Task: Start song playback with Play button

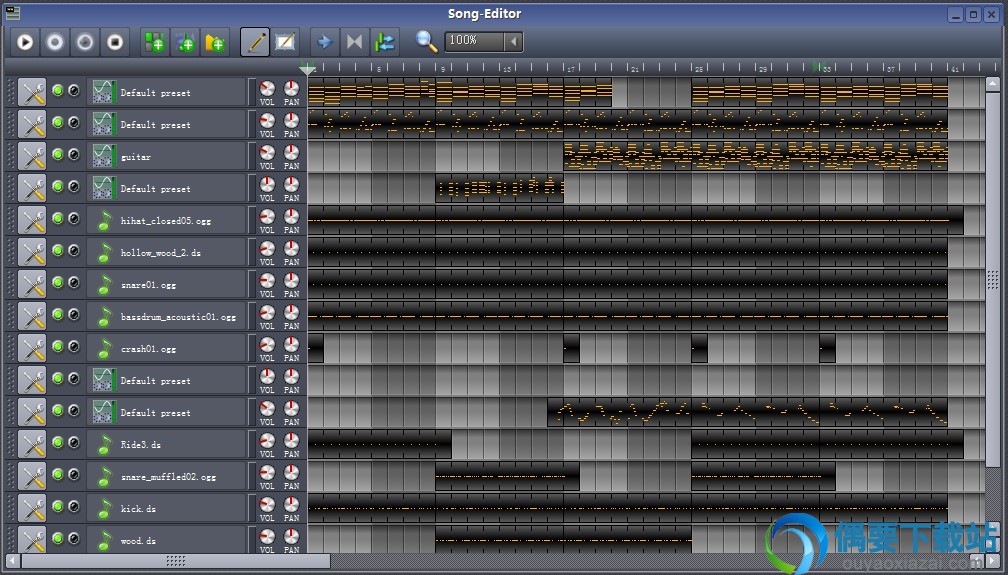Action: pos(25,42)
